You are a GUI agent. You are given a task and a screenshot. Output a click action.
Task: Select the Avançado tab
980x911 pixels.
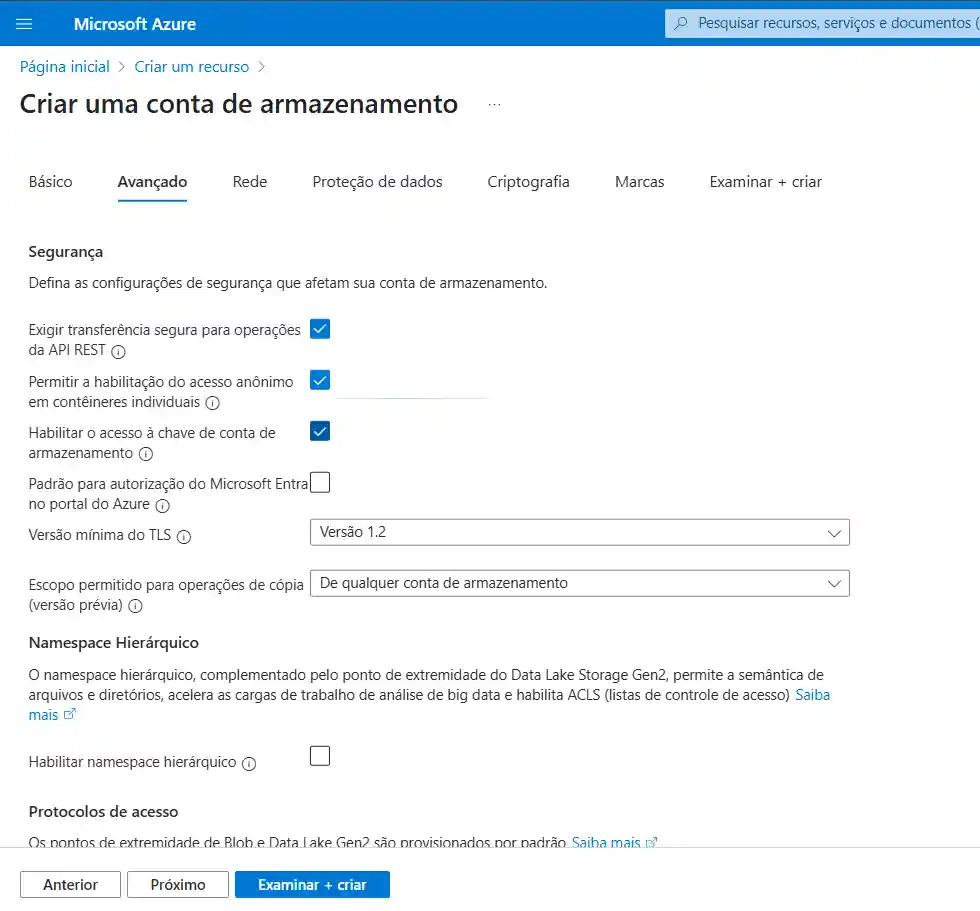coord(152,182)
